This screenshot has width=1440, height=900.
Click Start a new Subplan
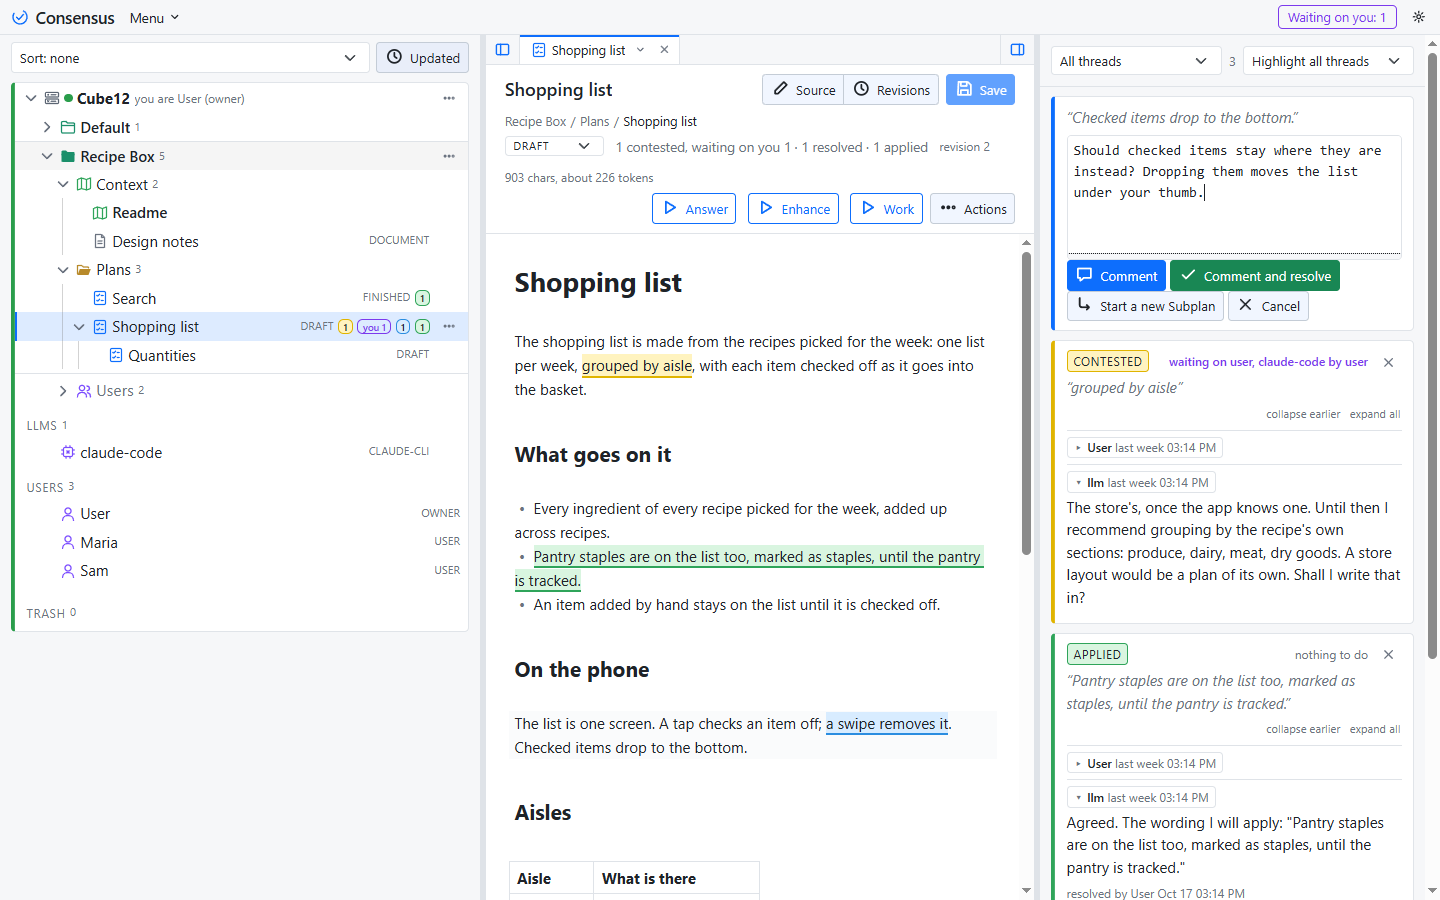pyautogui.click(x=1146, y=306)
